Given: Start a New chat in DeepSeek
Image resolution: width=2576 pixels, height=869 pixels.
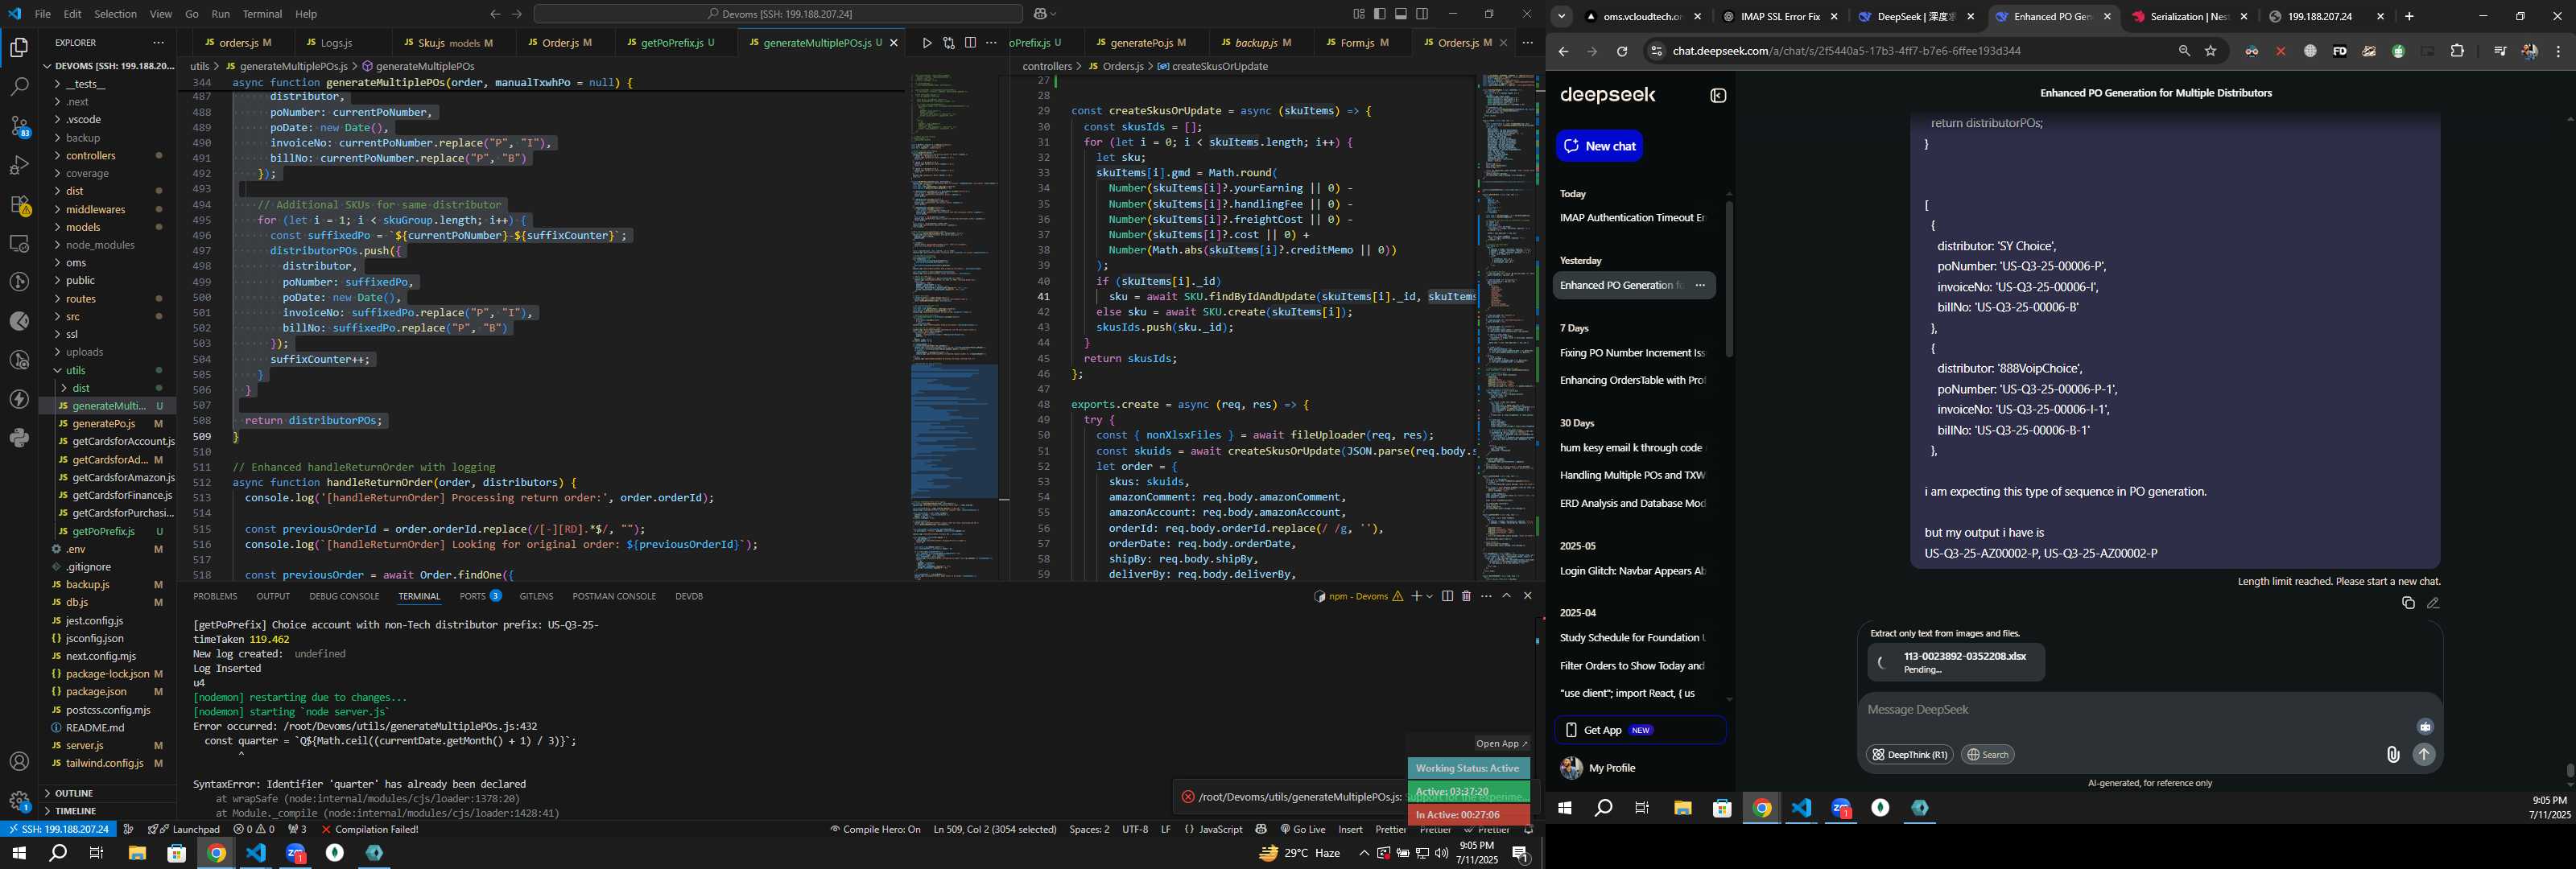Looking at the screenshot, I should [1599, 147].
